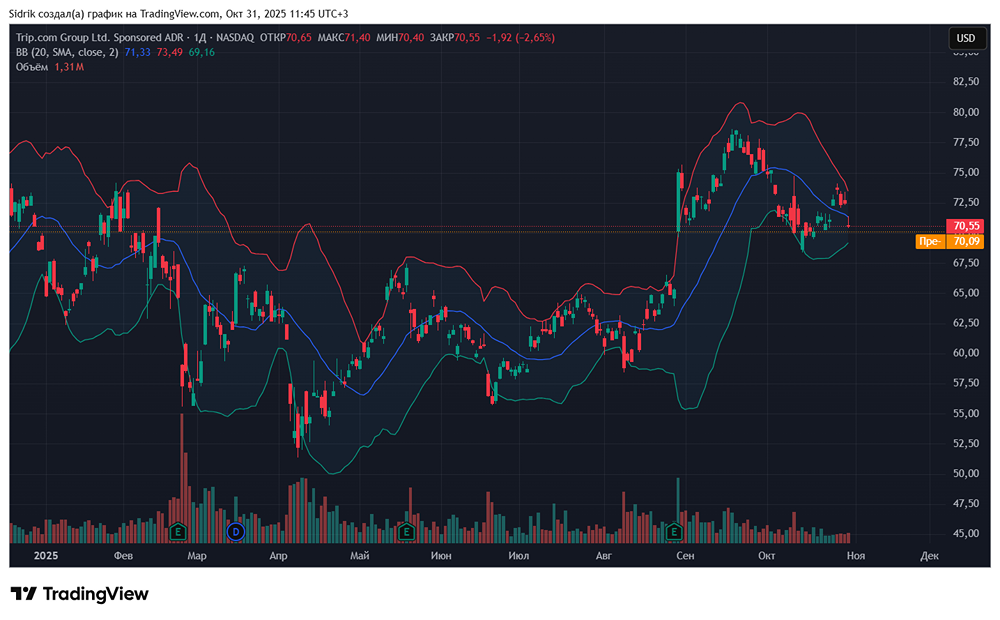Select the orange pre-market 70,09 label

click(x=966, y=241)
